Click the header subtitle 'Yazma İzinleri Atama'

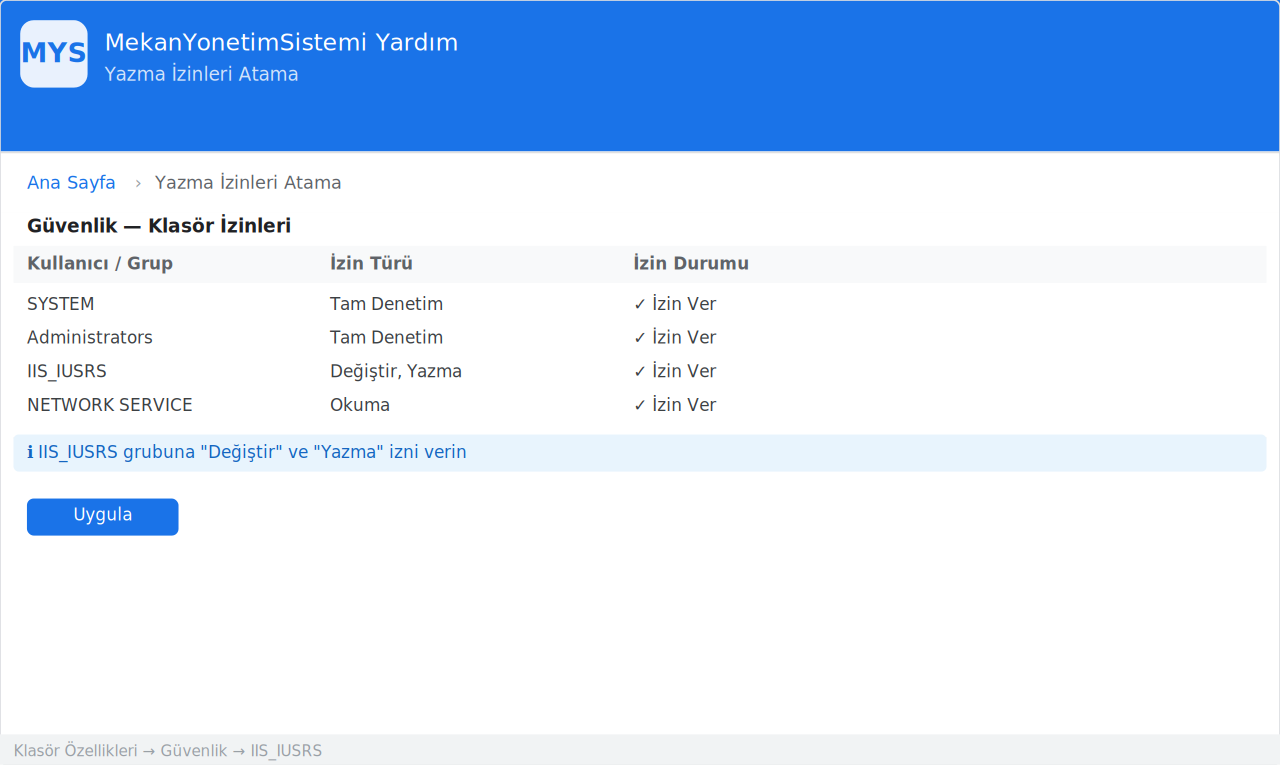(201, 75)
